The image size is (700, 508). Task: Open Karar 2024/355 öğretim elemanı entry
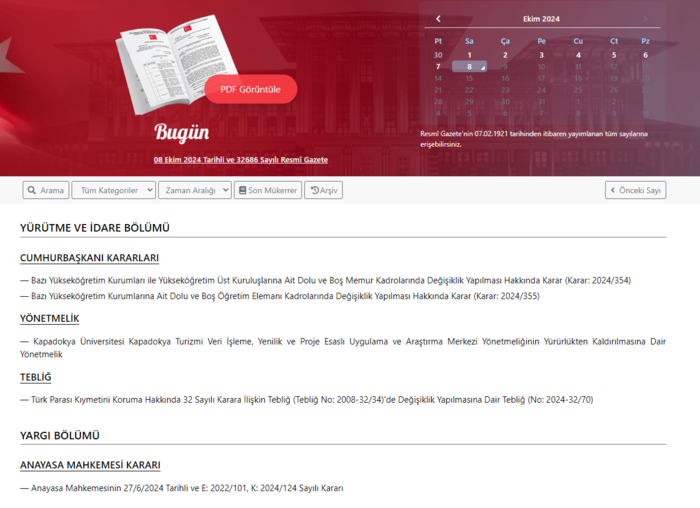click(x=280, y=296)
